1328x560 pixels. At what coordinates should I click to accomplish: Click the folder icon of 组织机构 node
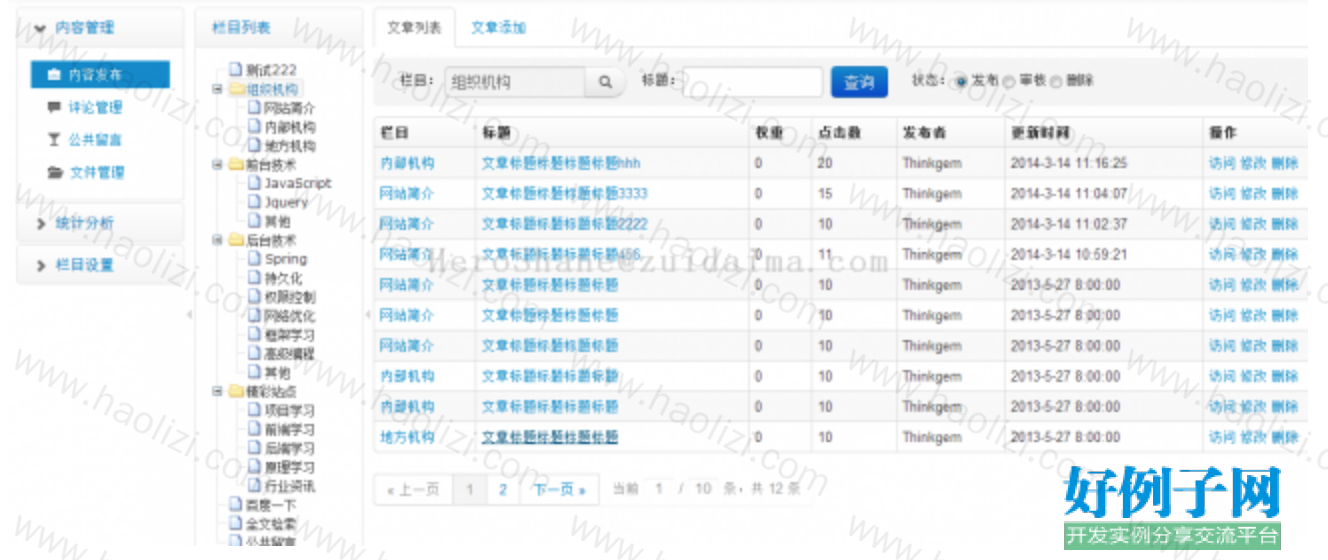click(236, 88)
